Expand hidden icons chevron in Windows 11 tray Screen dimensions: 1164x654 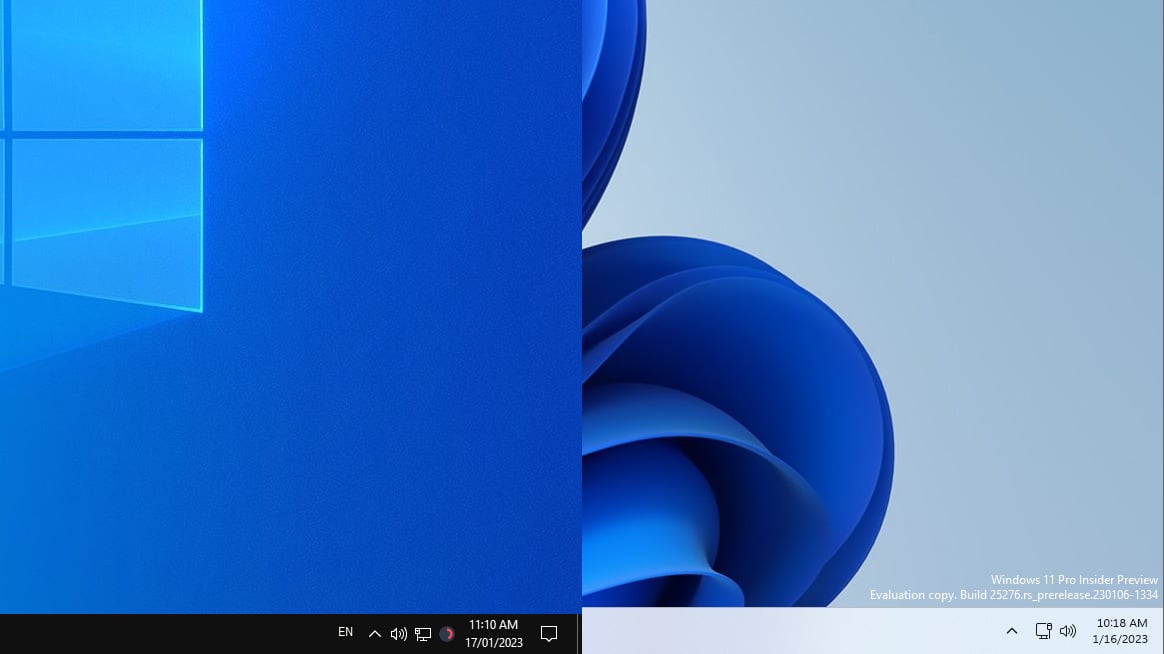(1012, 631)
